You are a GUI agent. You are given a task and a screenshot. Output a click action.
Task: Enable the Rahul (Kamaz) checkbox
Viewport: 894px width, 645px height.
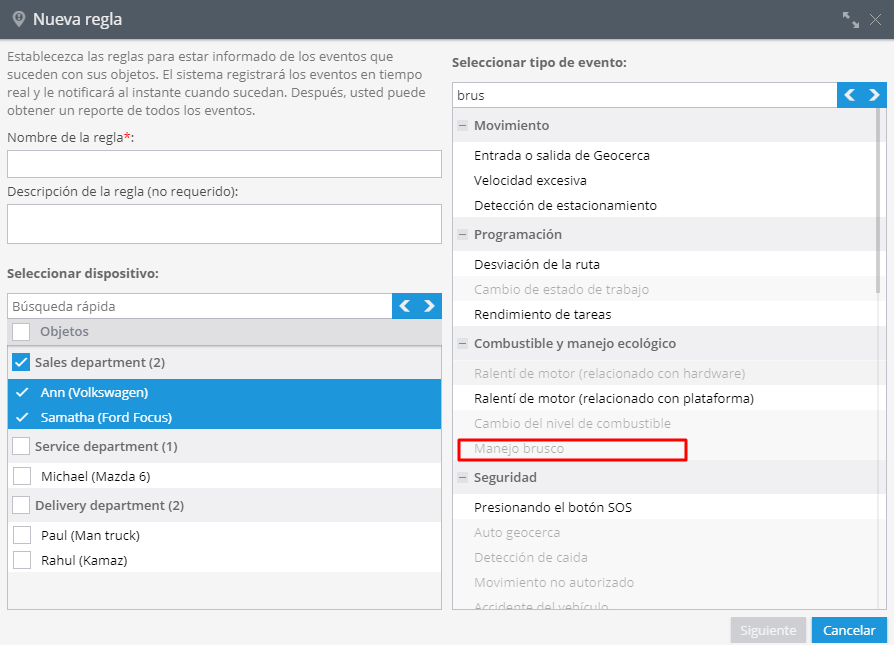pyautogui.click(x=22, y=560)
